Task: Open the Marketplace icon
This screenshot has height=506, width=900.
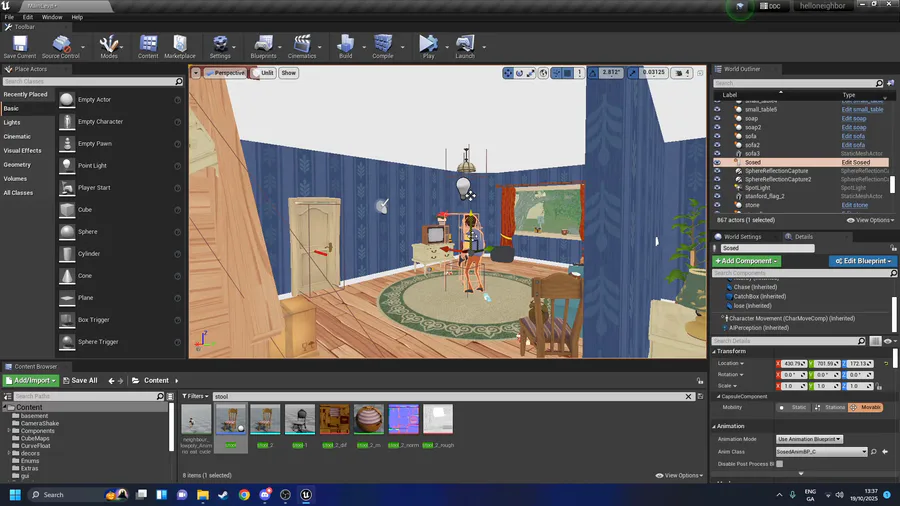Action: [180, 47]
